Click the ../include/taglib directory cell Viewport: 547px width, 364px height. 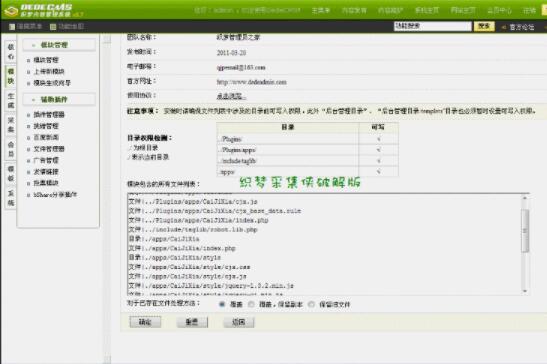pyautogui.click(x=288, y=161)
